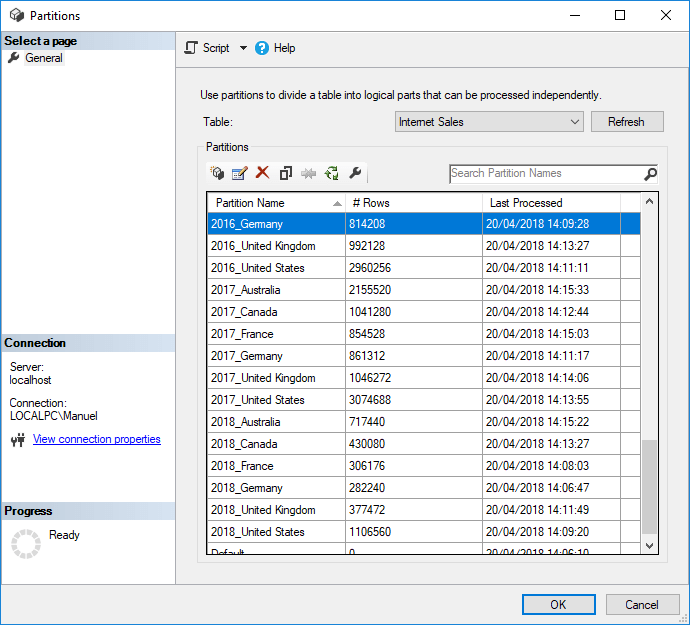Click the Process partition icon
690x625 pixels.
pyautogui.click(x=332, y=173)
